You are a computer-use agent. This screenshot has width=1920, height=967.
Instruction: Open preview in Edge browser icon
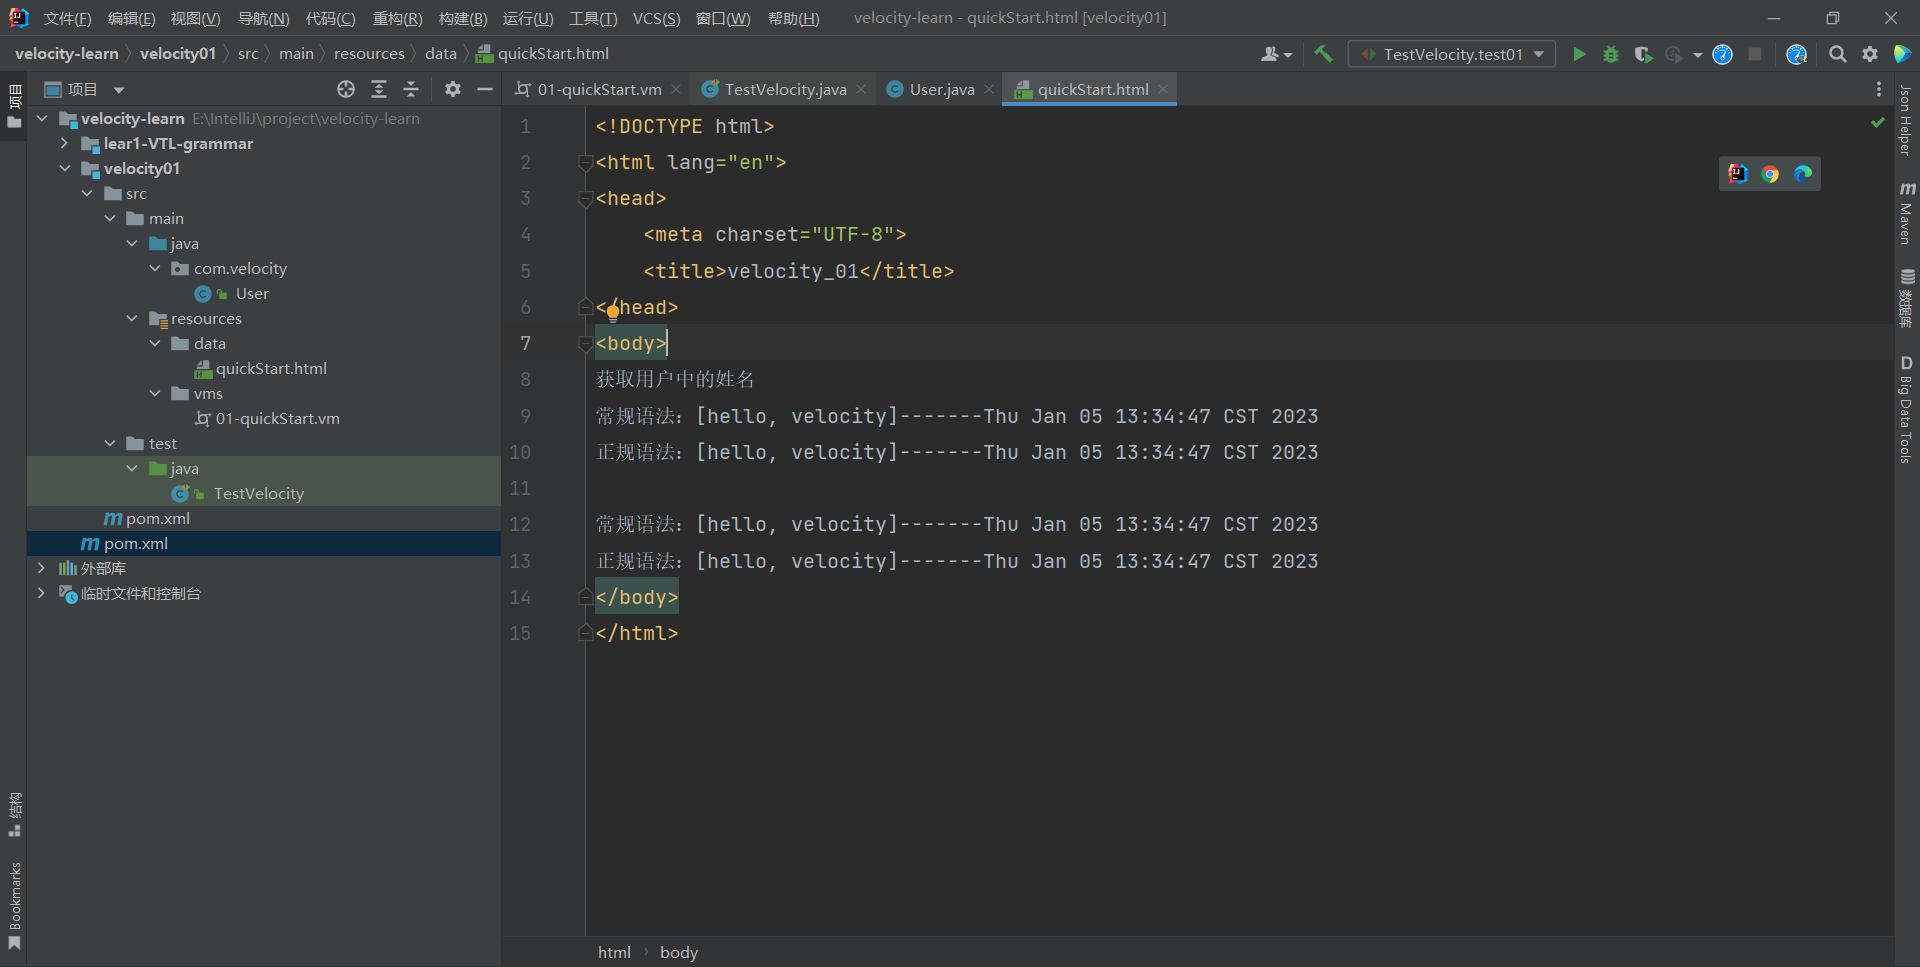(1803, 174)
